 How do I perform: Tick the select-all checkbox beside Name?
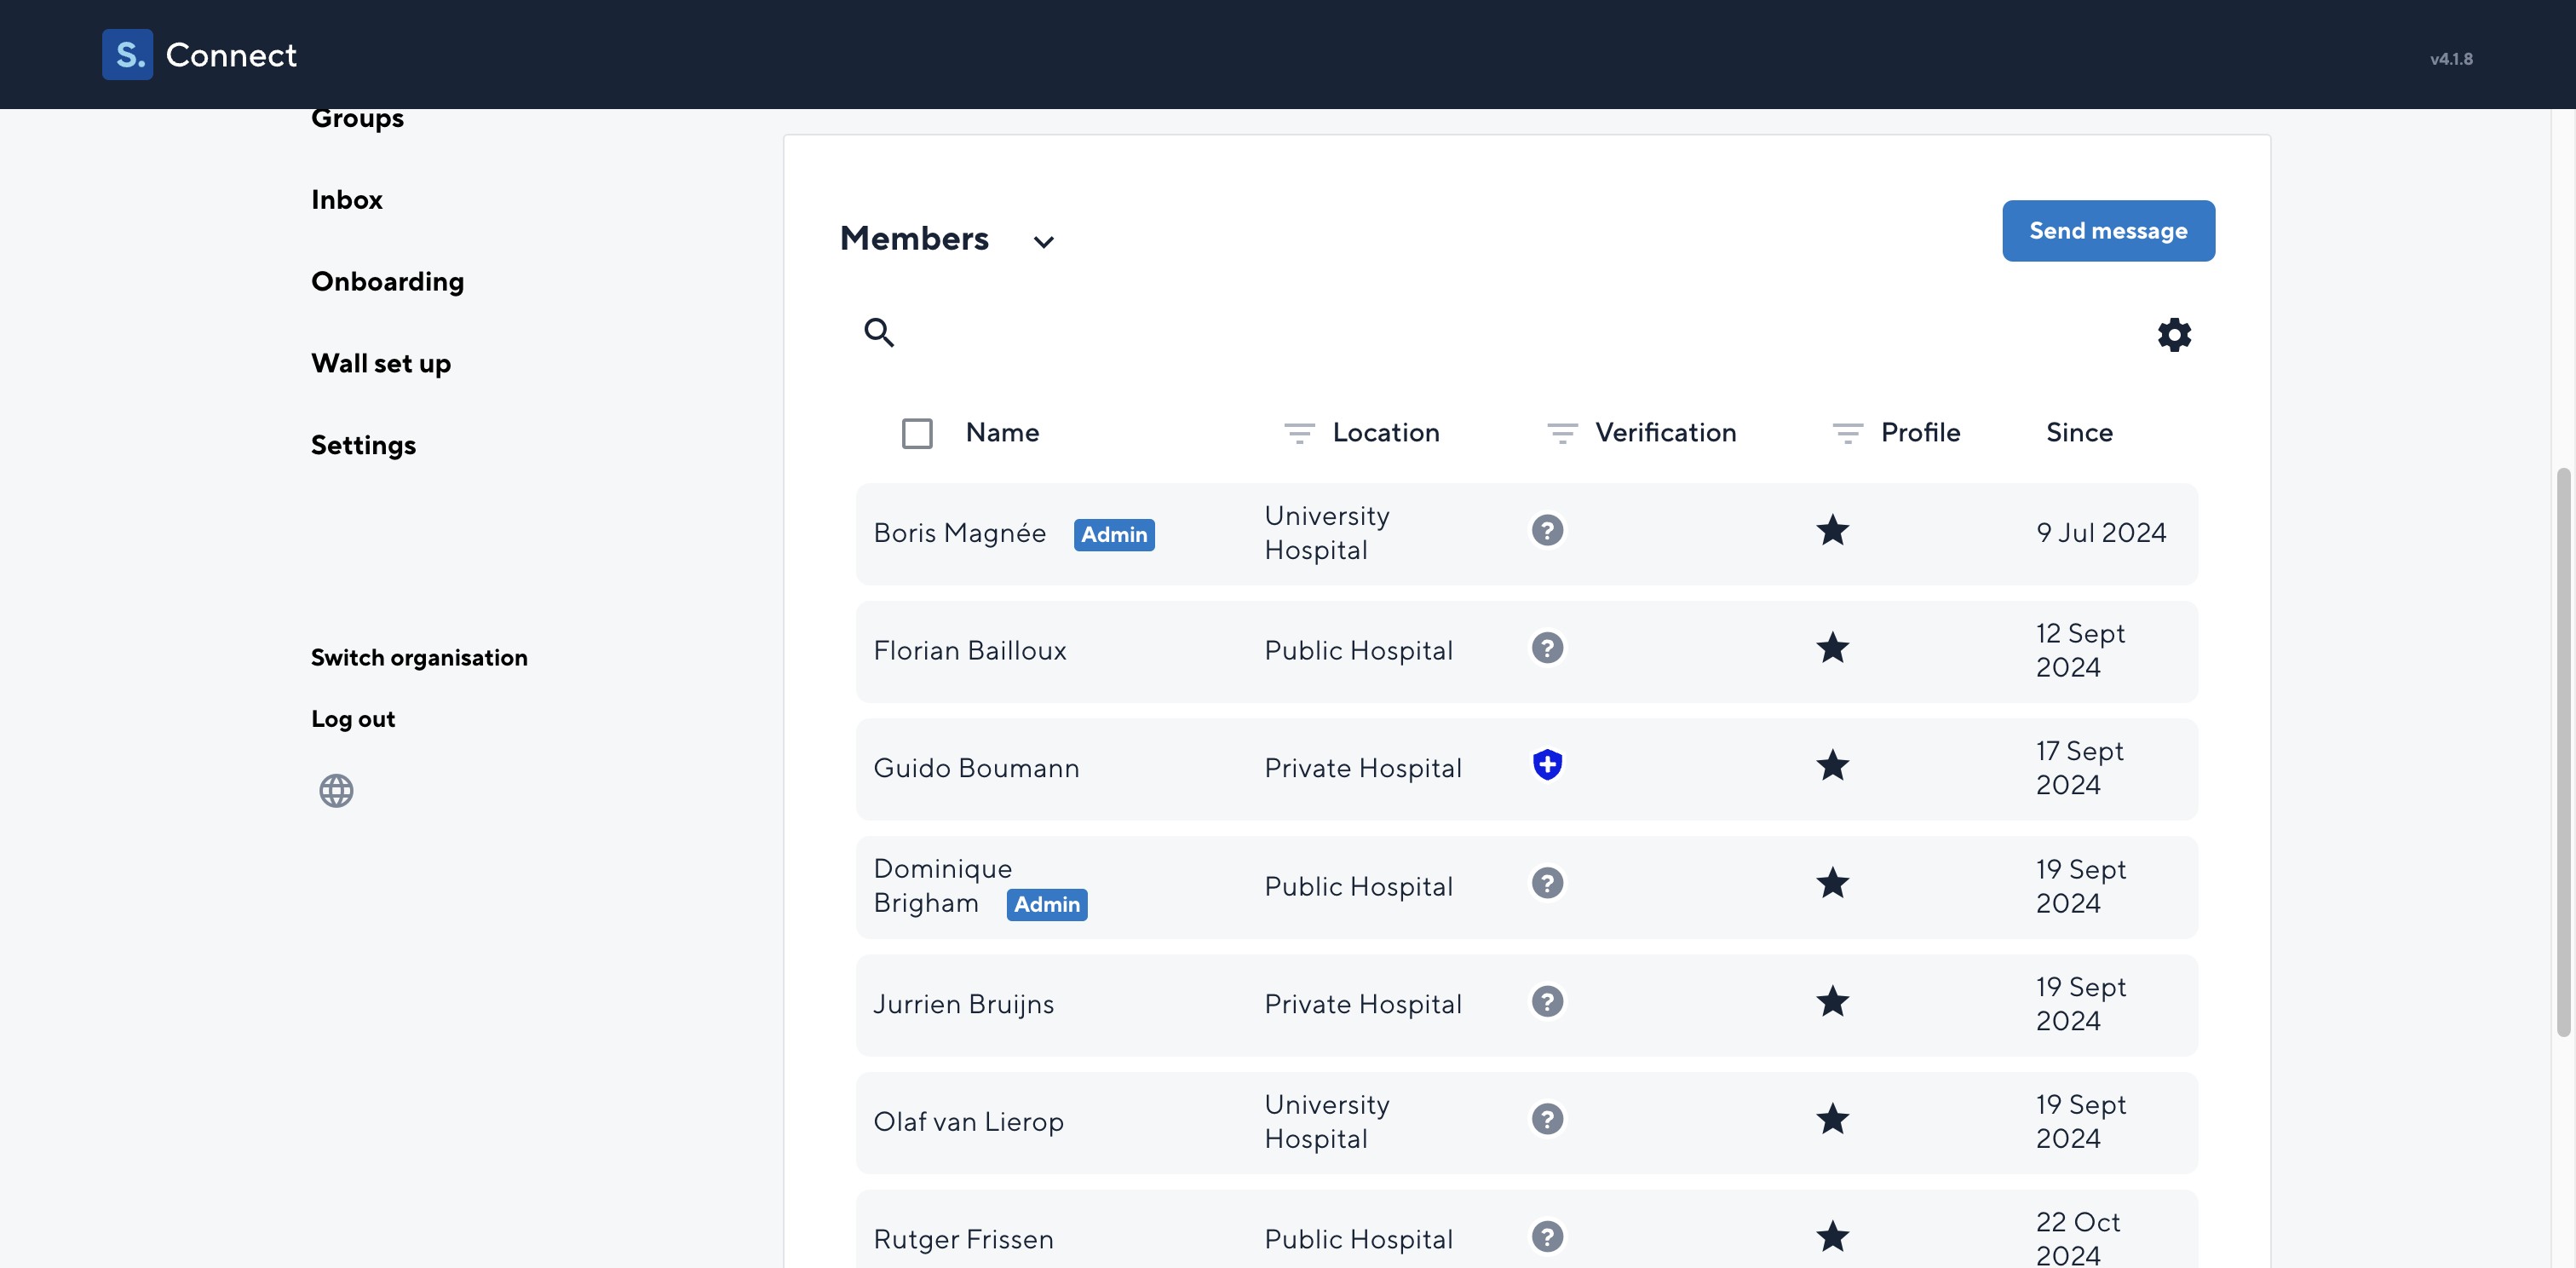click(x=917, y=433)
